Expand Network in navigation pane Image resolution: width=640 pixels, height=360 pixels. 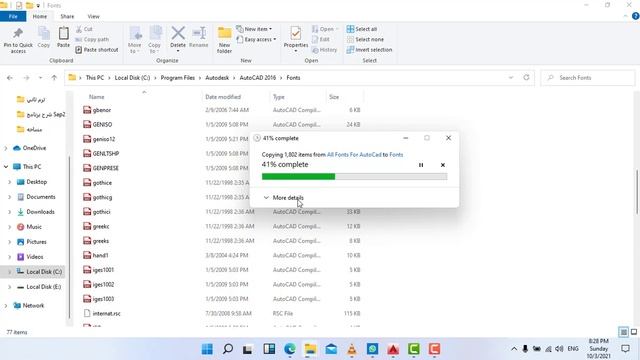tap(6, 305)
